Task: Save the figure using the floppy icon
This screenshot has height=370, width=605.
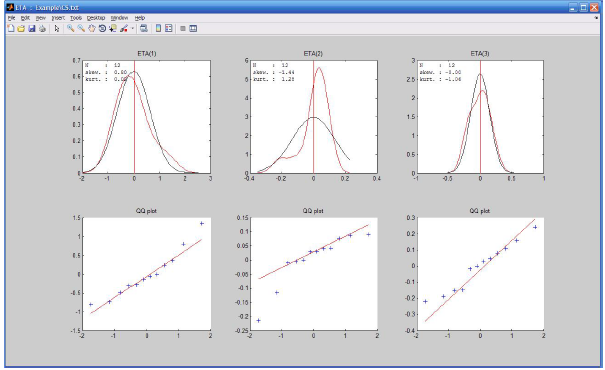Action: pyautogui.click(x=32, y=28)
